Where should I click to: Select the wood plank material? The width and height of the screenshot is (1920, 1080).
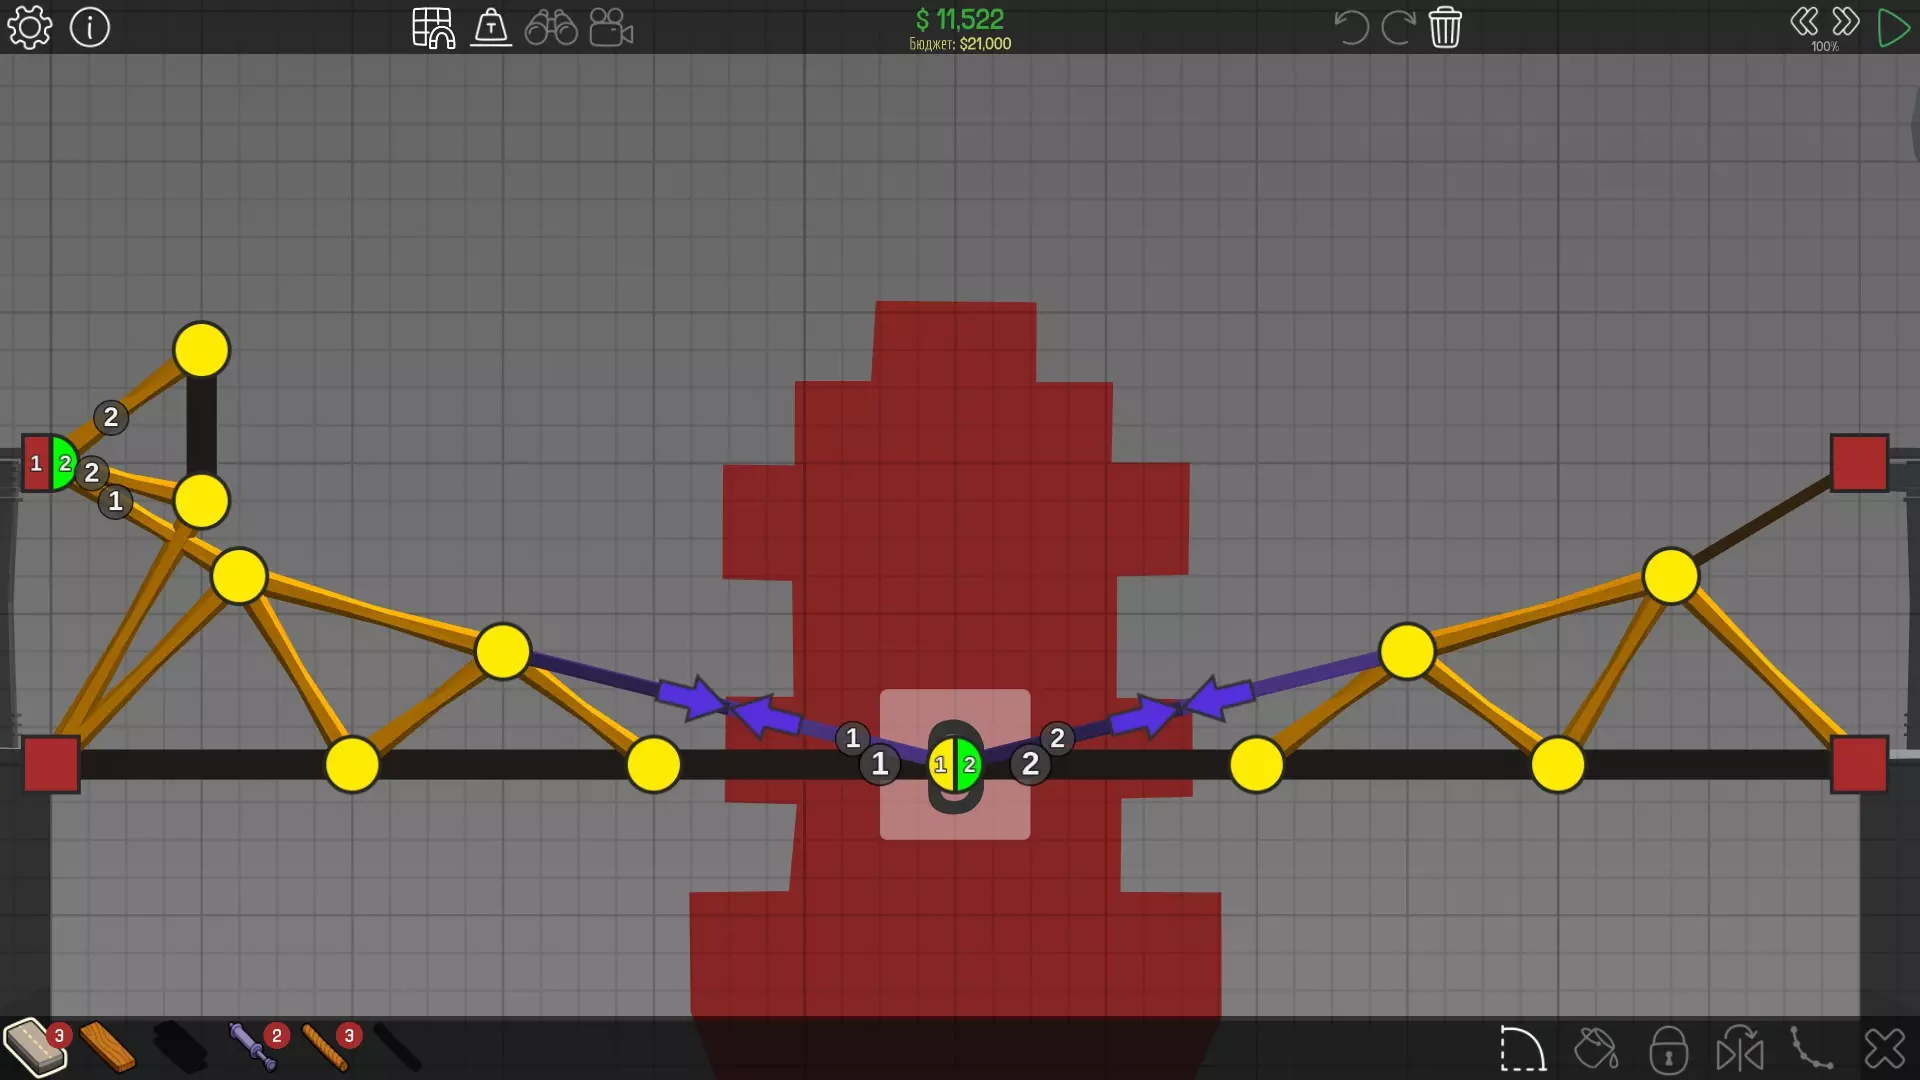[x=108, y=1047]
